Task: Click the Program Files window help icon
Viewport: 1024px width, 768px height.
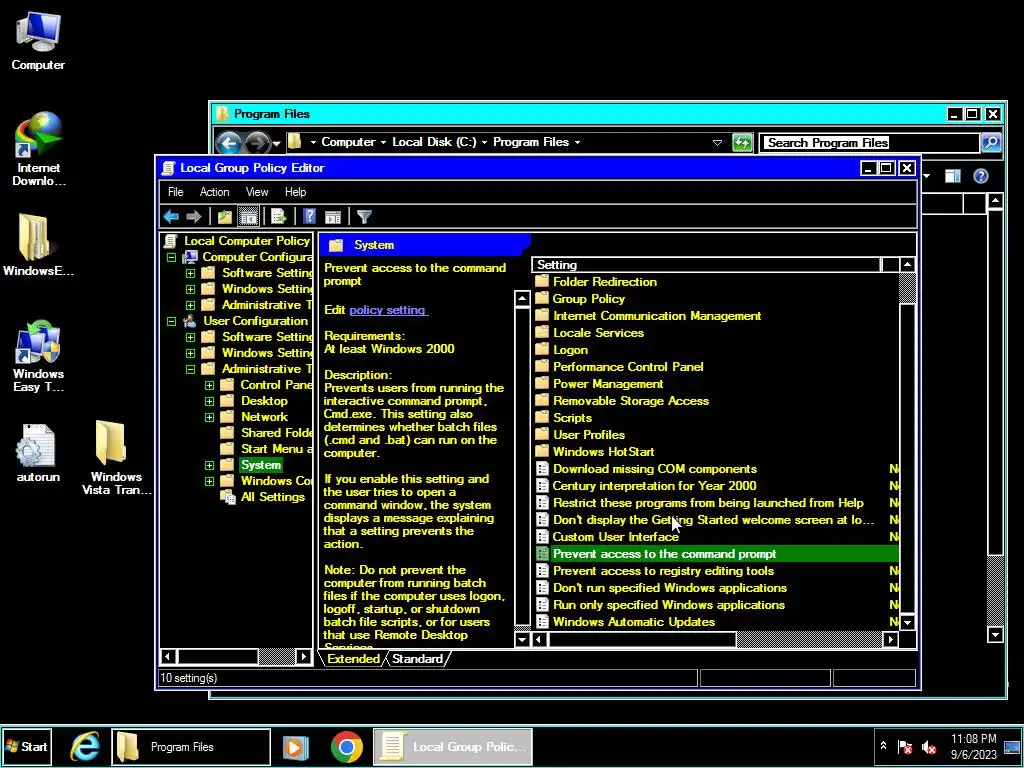Action: coord(980,176)
